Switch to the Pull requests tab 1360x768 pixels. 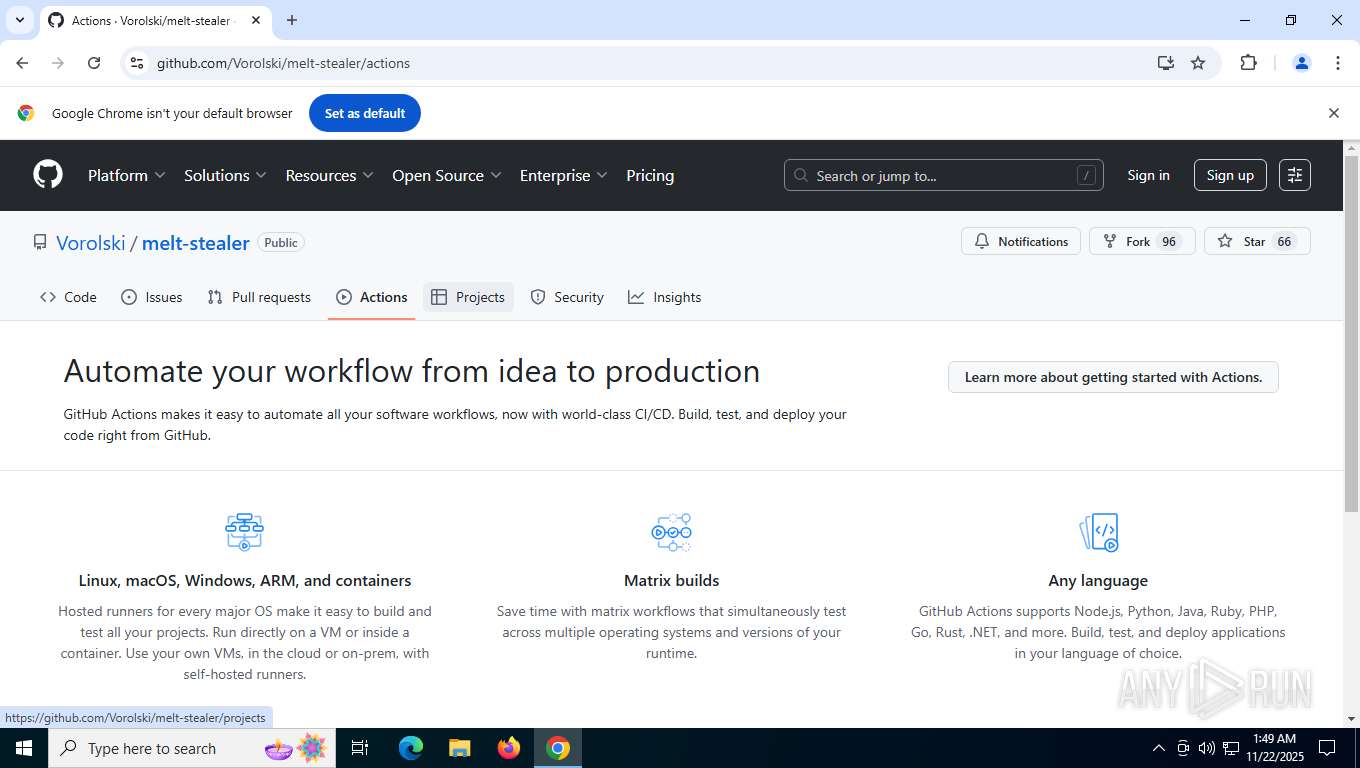(259, 297)
